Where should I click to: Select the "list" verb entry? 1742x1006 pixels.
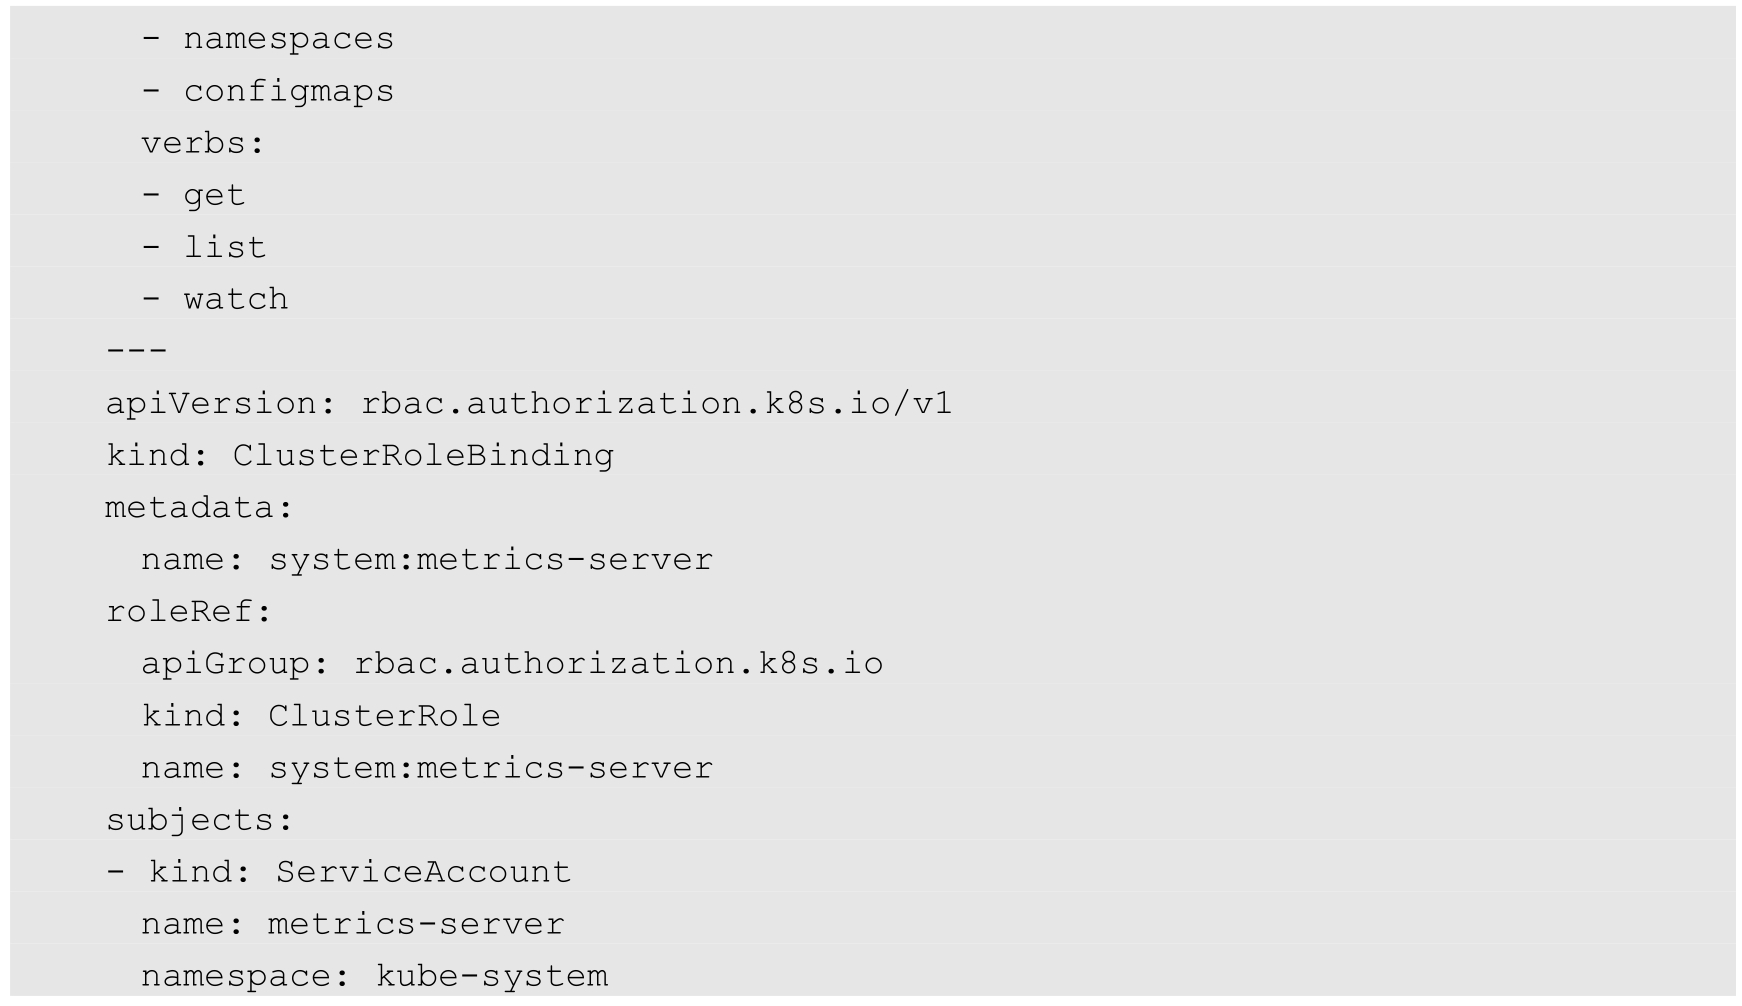tap(224, 247)
